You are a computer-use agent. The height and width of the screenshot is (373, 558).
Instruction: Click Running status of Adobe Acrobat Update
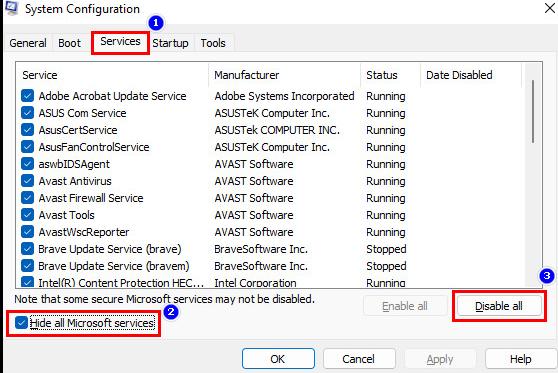click(x=386, y=96)
